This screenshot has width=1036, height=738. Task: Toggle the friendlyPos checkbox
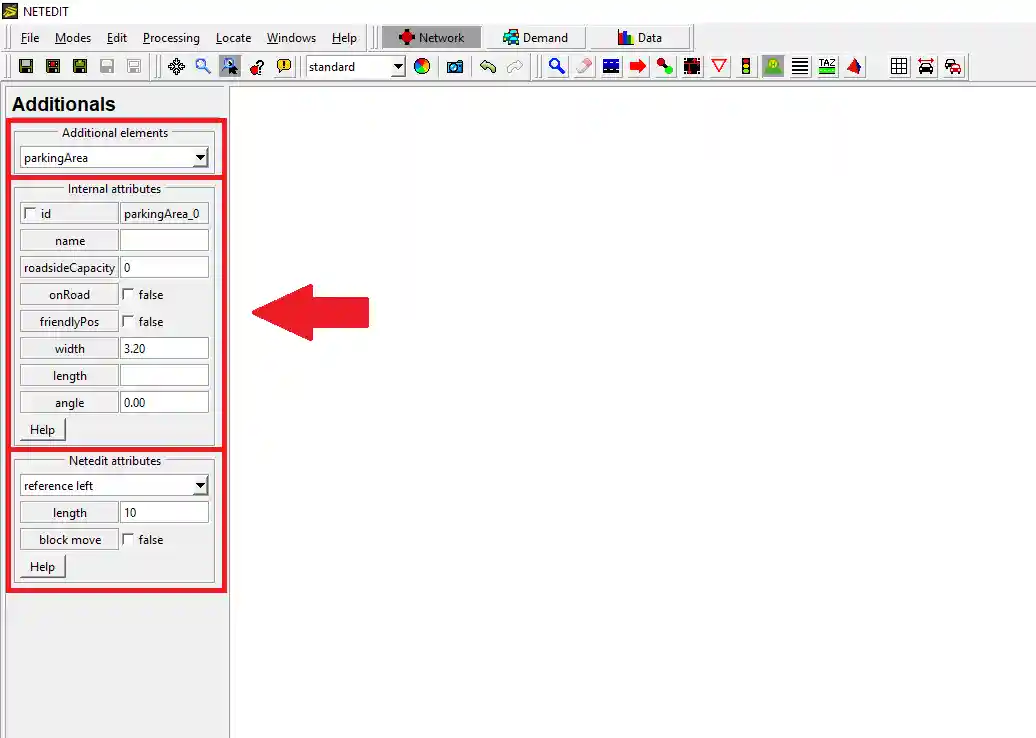[x=128, y=321]
